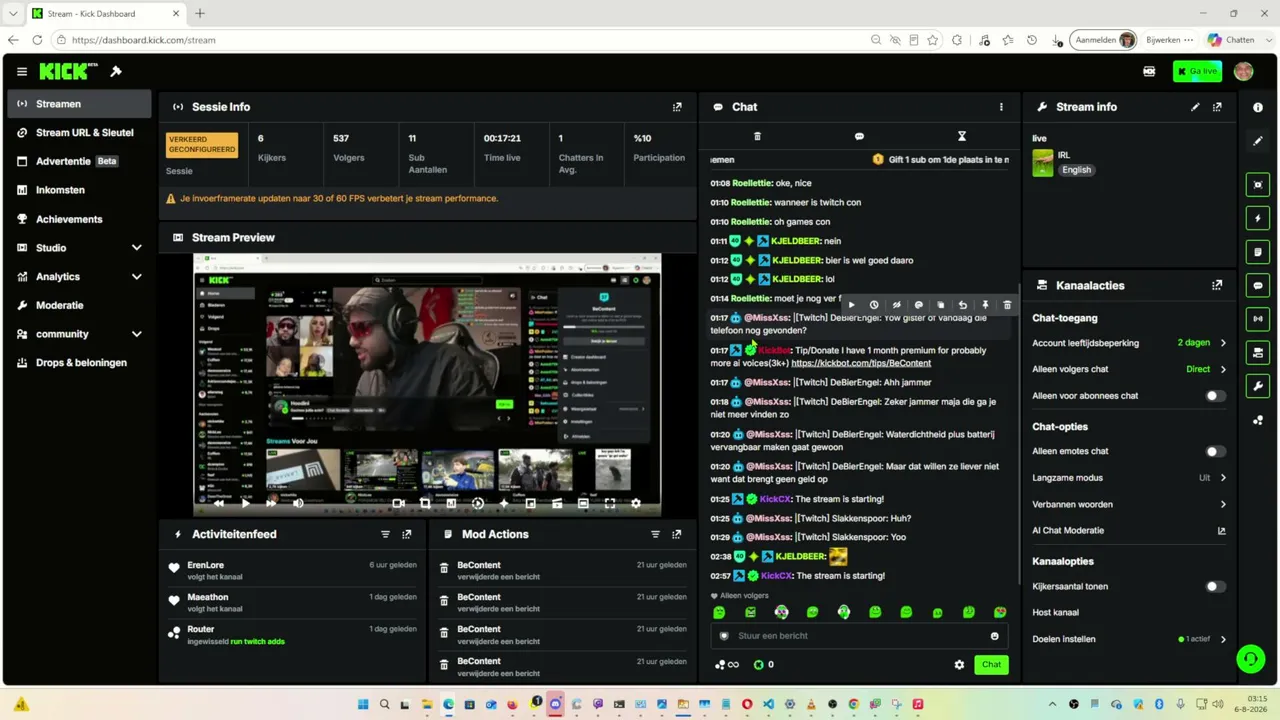Open Drops & beloningen in the sidebar
This screenshot has width=1280, height=720.
coord(80,363)
